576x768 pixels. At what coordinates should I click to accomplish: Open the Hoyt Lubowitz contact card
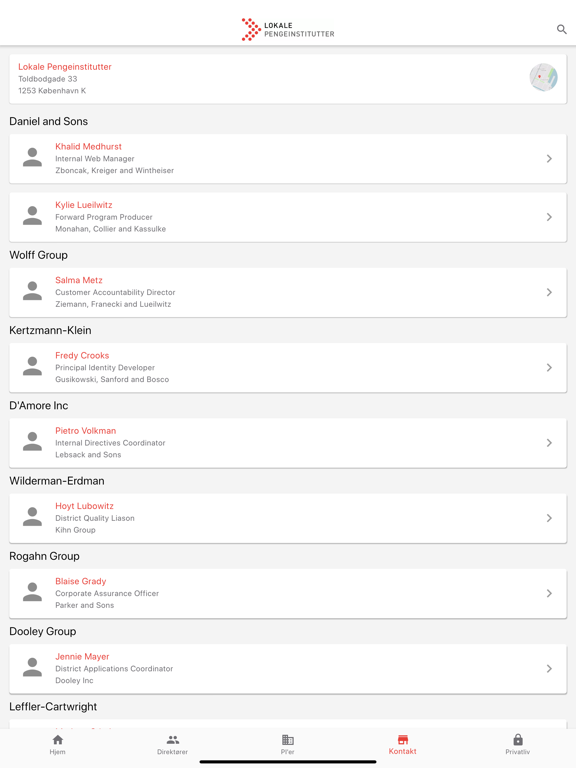(288, 518)
